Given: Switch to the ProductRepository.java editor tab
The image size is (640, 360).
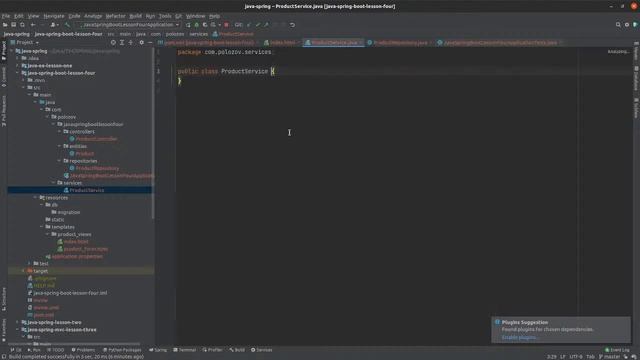Looking at the screenshot, I should tap(400, 42).
